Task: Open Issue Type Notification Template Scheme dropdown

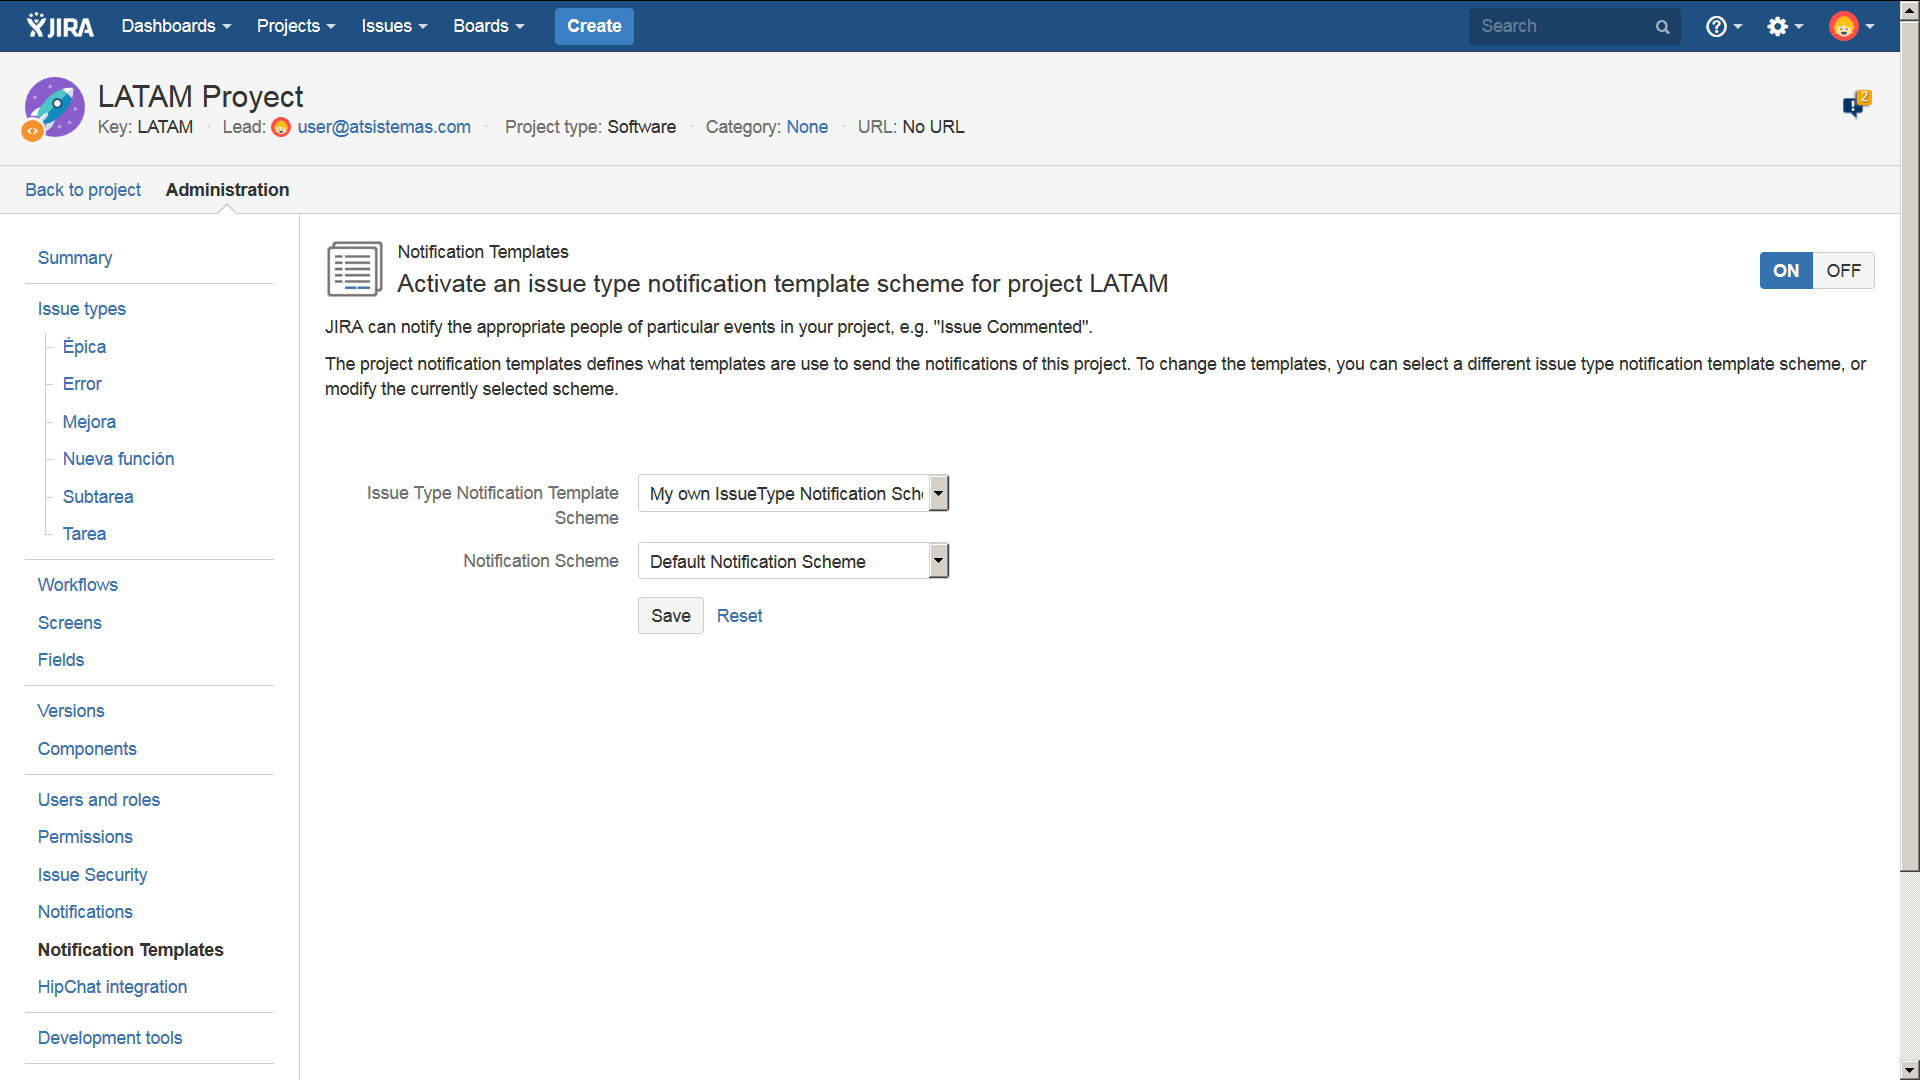Action: click(x=793, y=493)
